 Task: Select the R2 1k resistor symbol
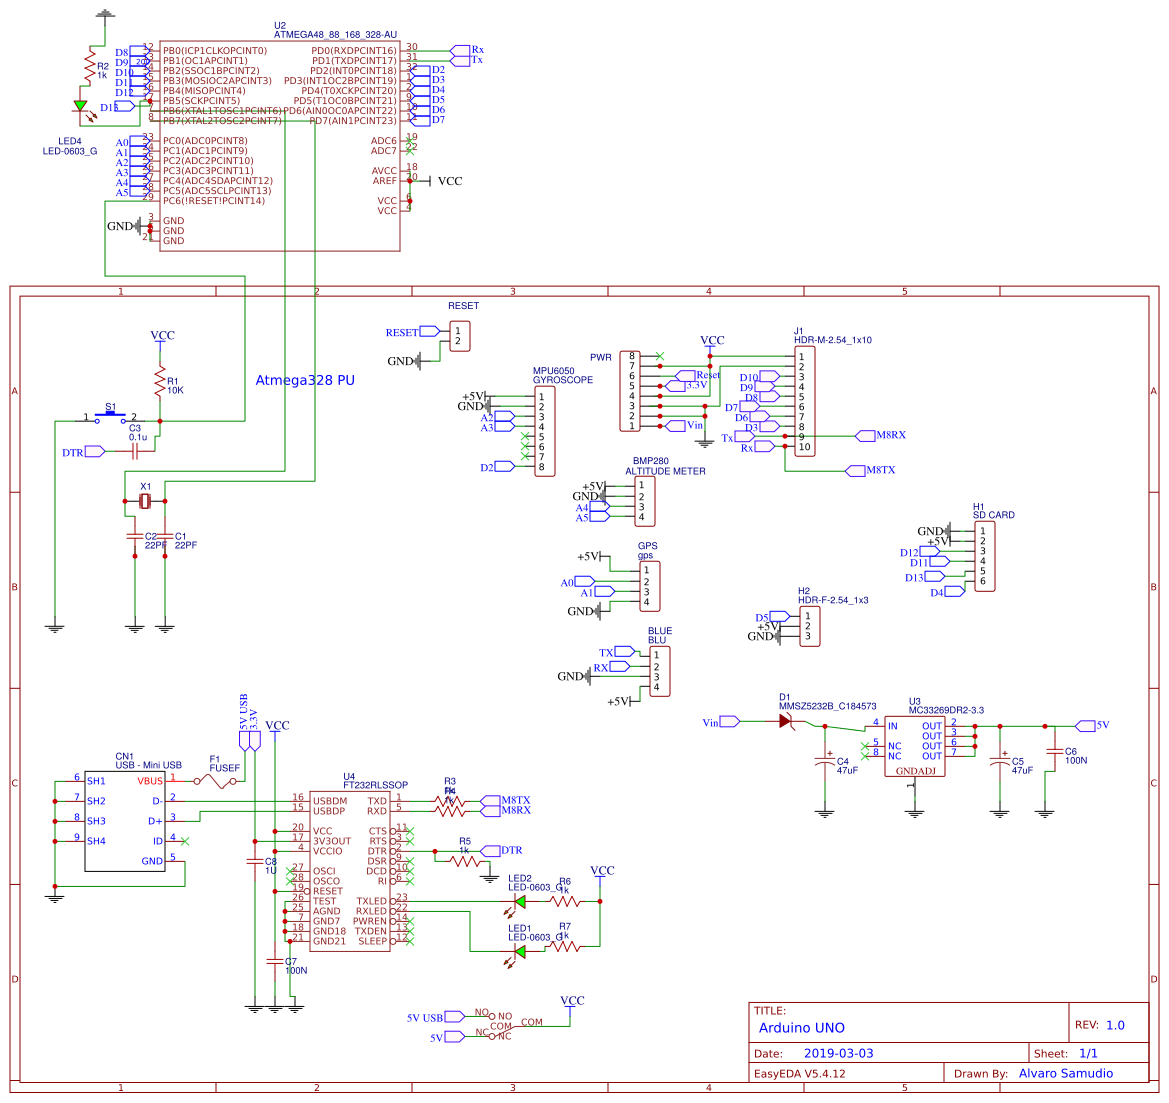[x=90, y=64]
